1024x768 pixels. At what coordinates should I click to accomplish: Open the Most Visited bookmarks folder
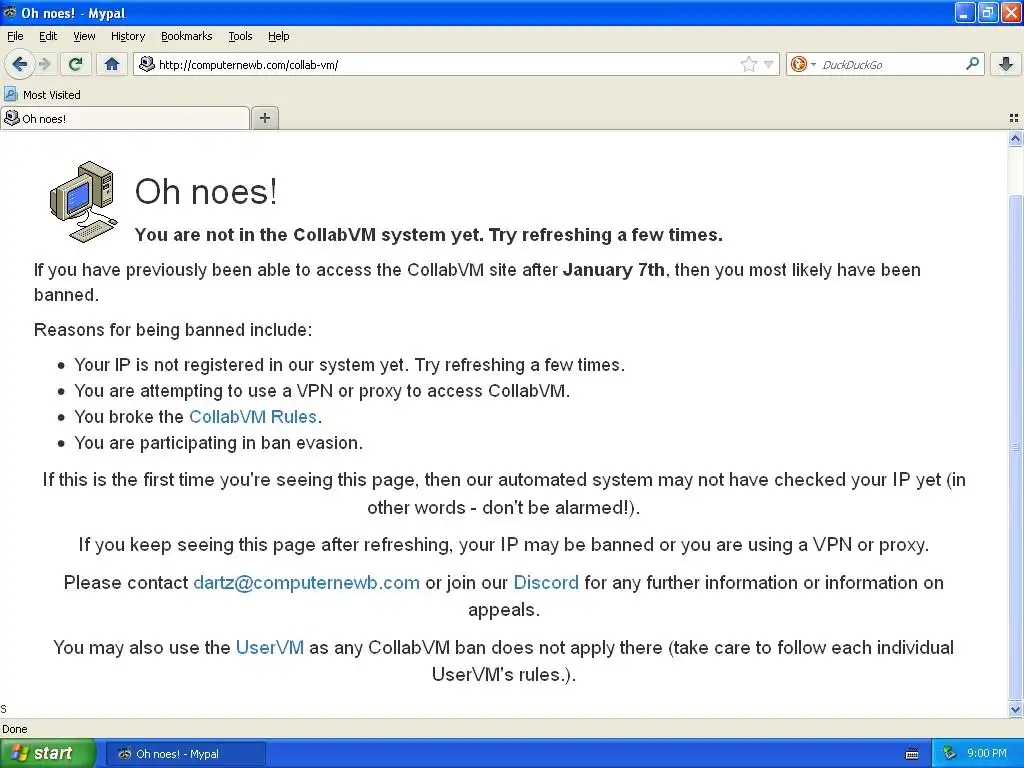(42, 95)
